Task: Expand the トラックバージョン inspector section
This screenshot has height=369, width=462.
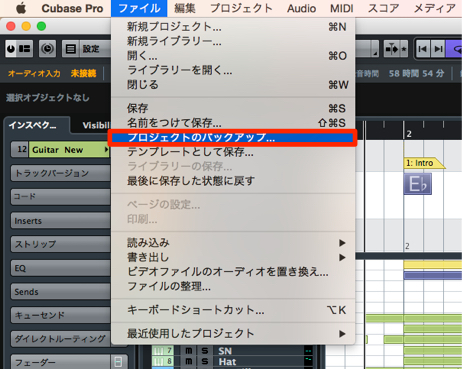Action: pyautogui.click(x=61, y=173)
